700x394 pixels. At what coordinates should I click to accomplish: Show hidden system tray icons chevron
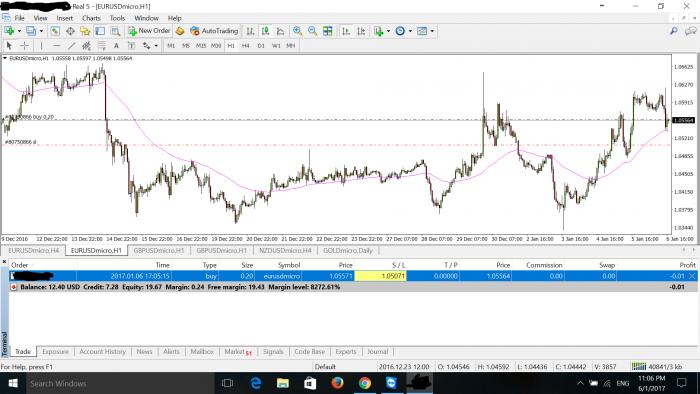(x=580, y=383)
